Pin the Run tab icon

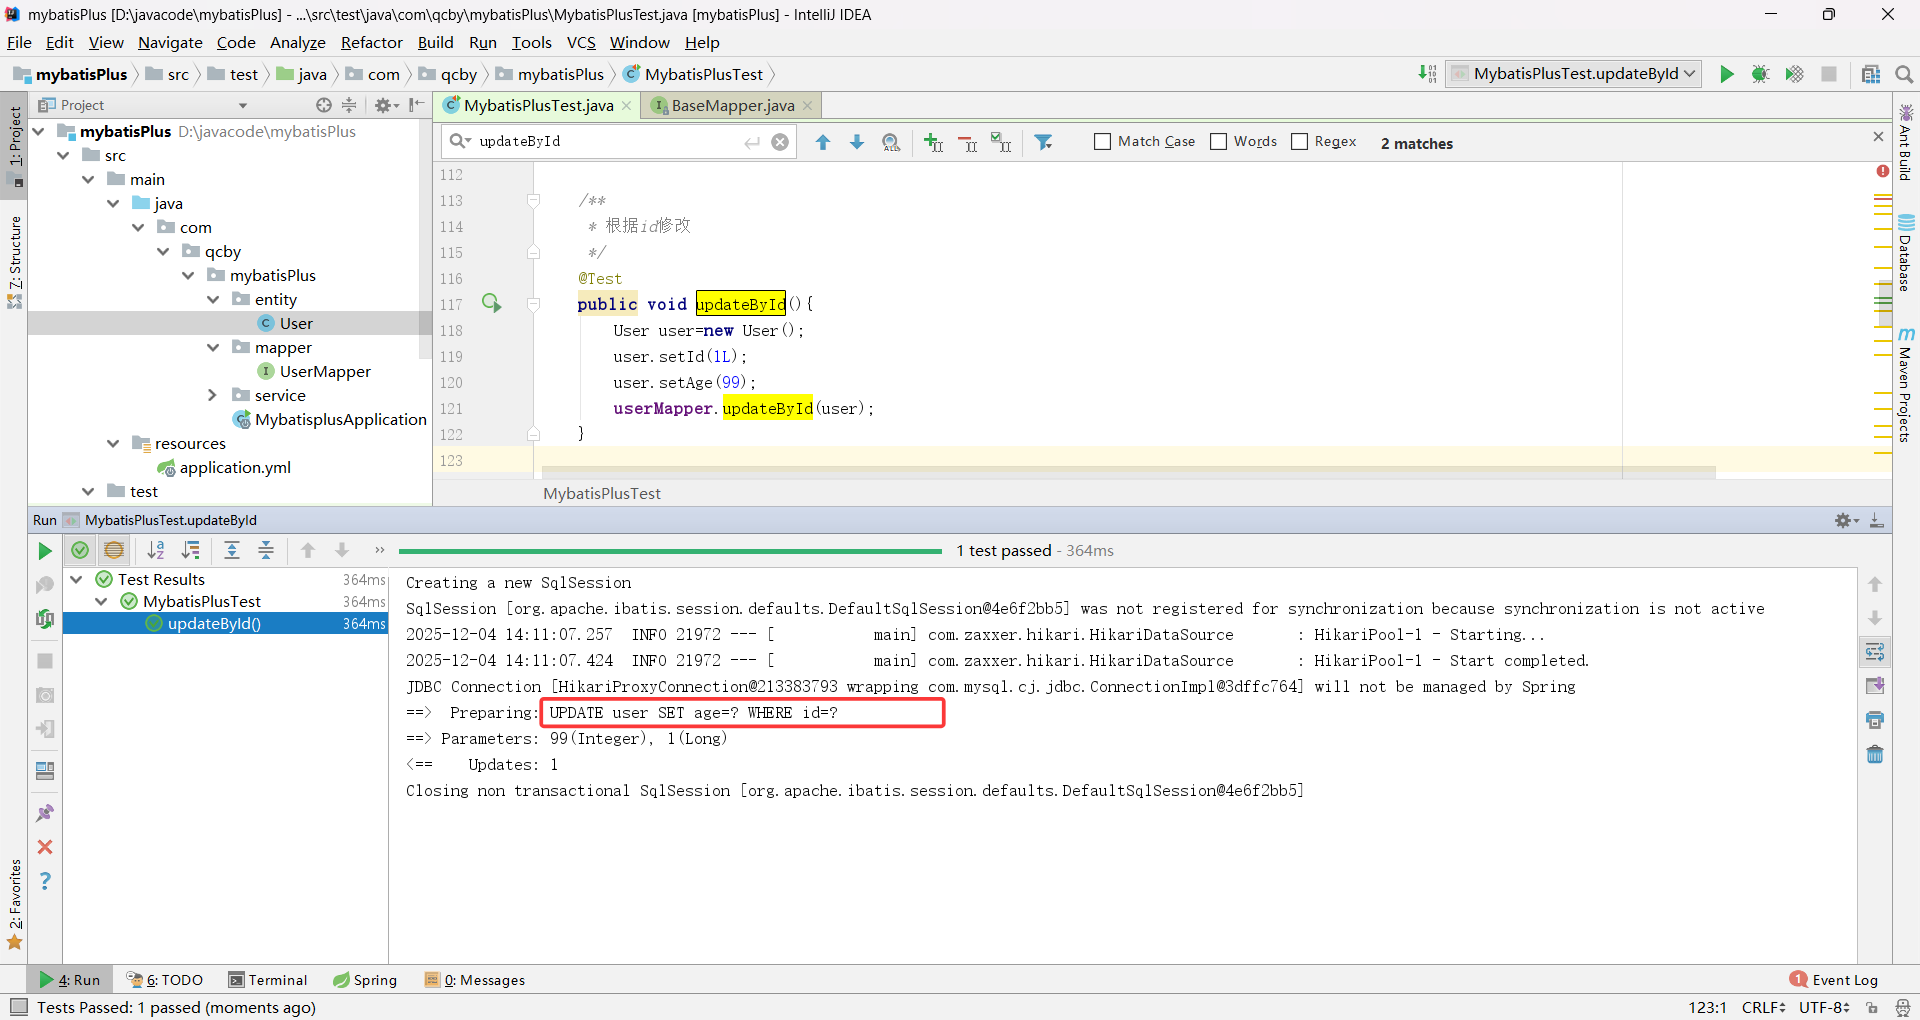pos(45,813)
